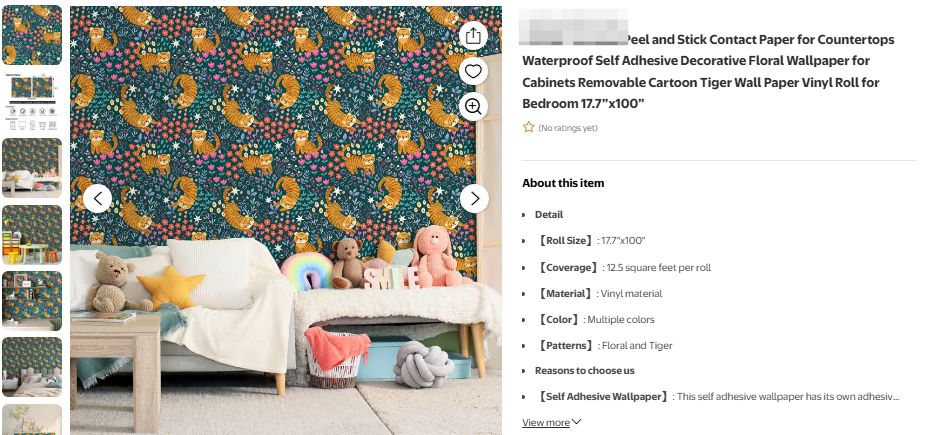Viewport: 936px width, 435px height.
Task: Select the first wallpaper pattern thumbnail
Action: coord(32,35)
